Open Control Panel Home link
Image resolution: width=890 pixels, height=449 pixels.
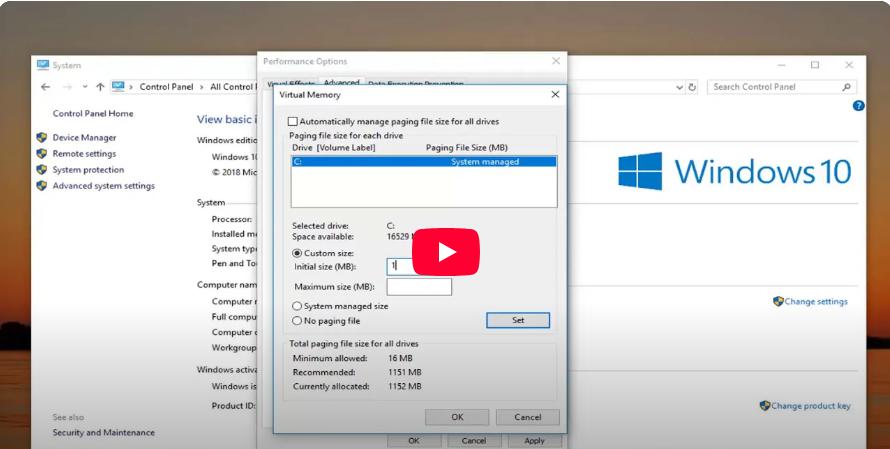click(93, 114)
